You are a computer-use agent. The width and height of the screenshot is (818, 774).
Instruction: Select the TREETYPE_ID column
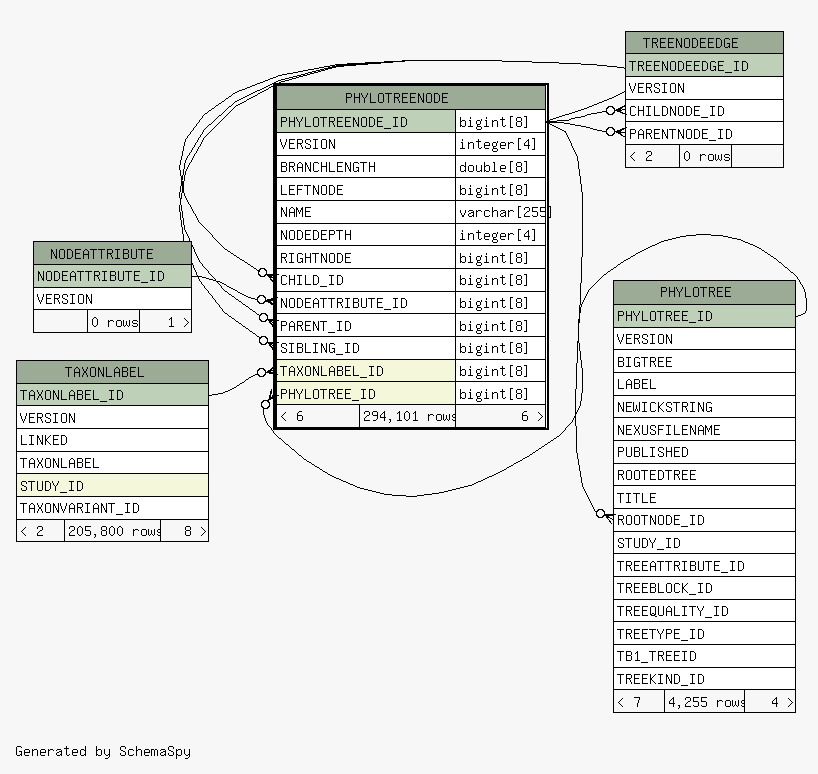[704, 634]
